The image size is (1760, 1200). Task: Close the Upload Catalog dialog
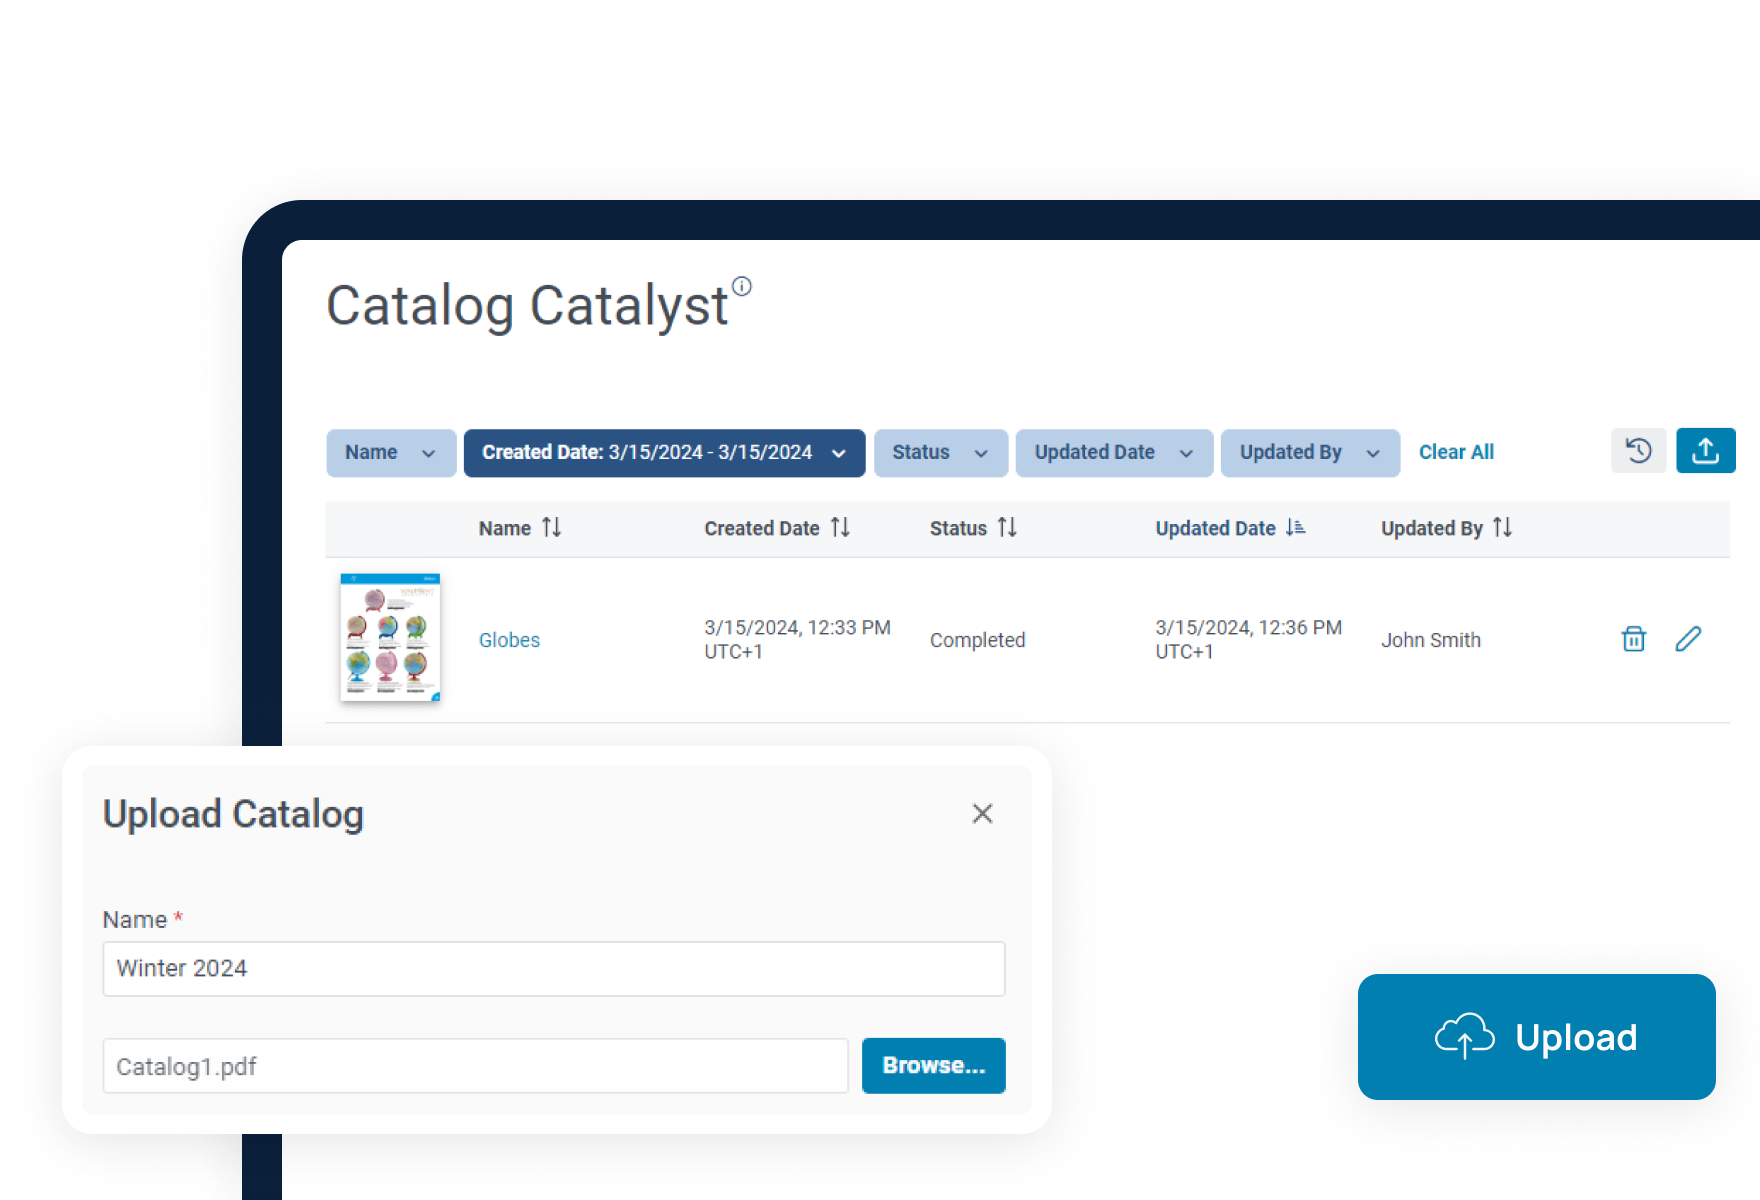982,814
